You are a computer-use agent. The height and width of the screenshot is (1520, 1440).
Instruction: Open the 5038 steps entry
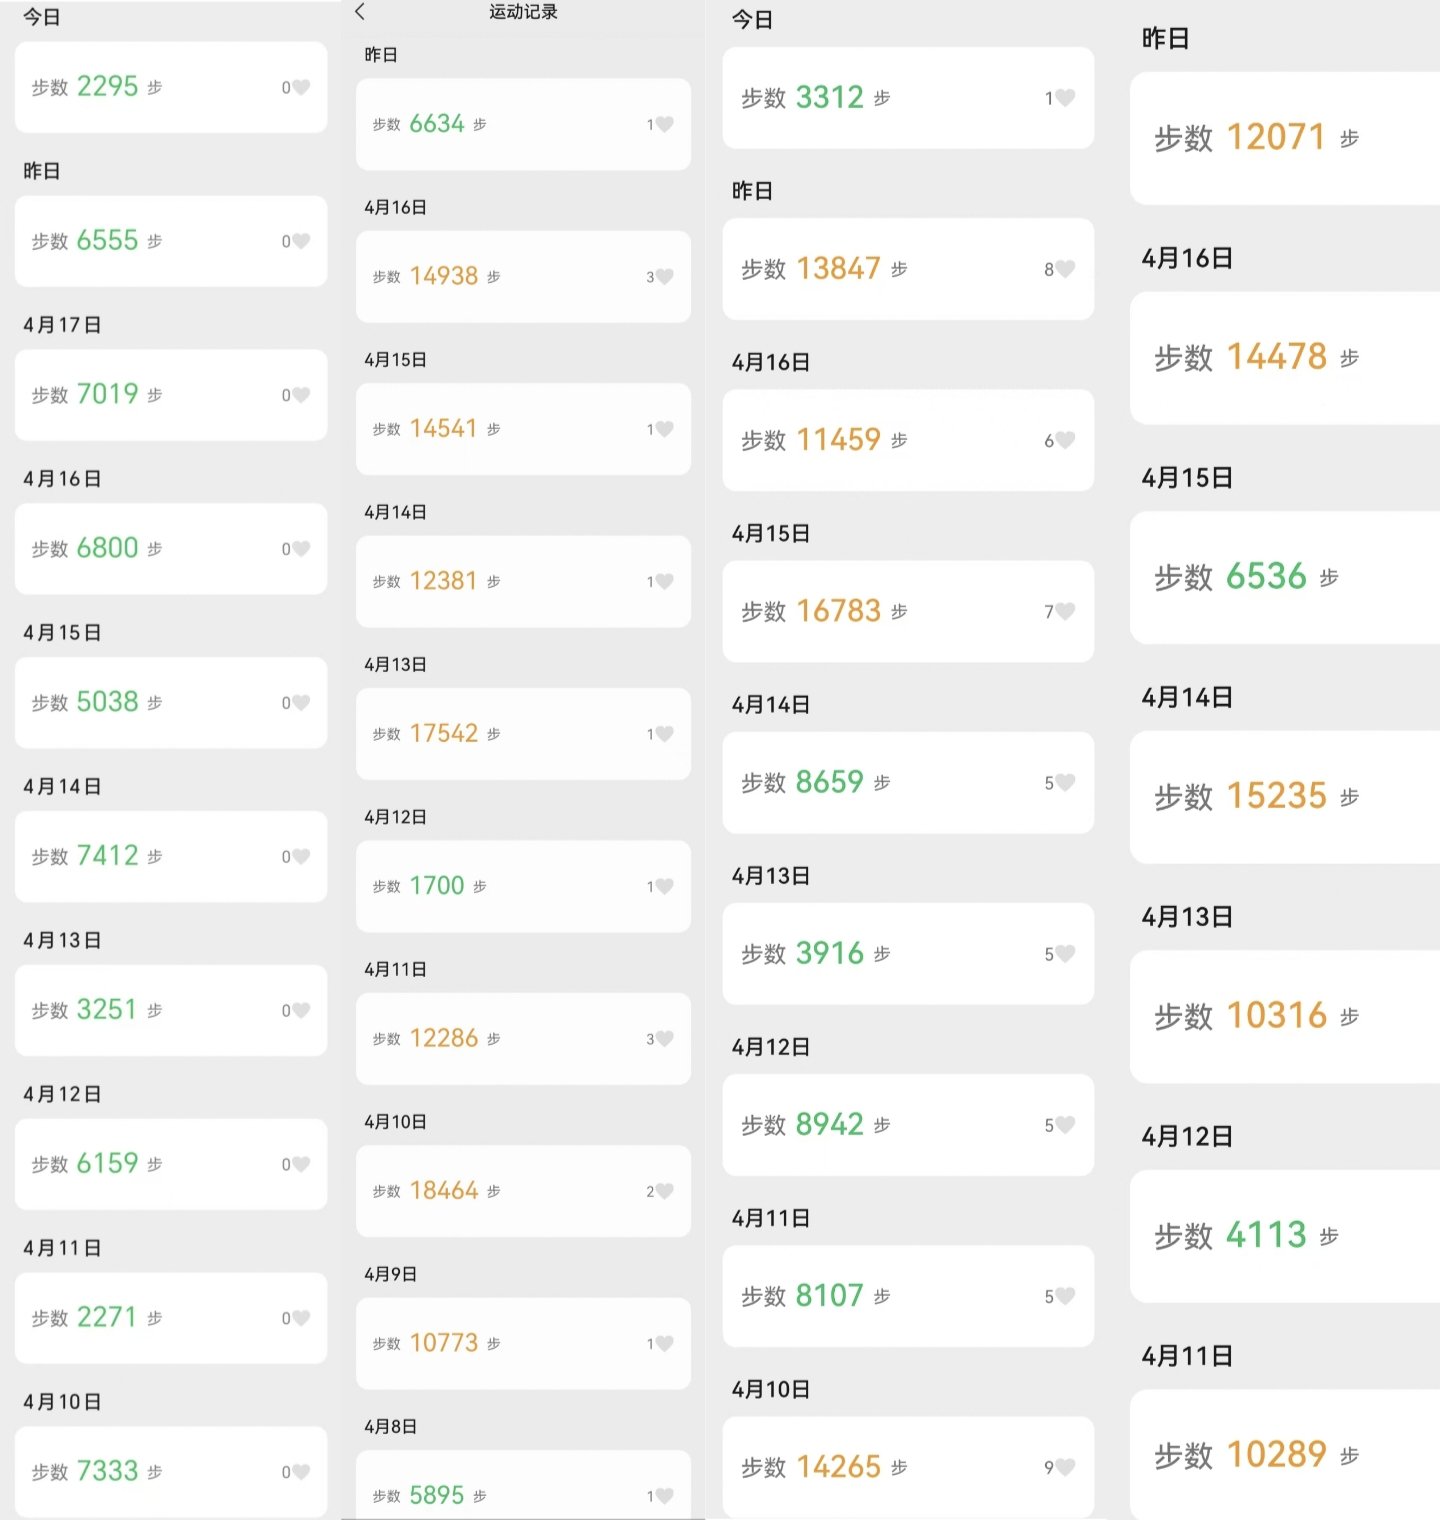(x=171, y=703)
